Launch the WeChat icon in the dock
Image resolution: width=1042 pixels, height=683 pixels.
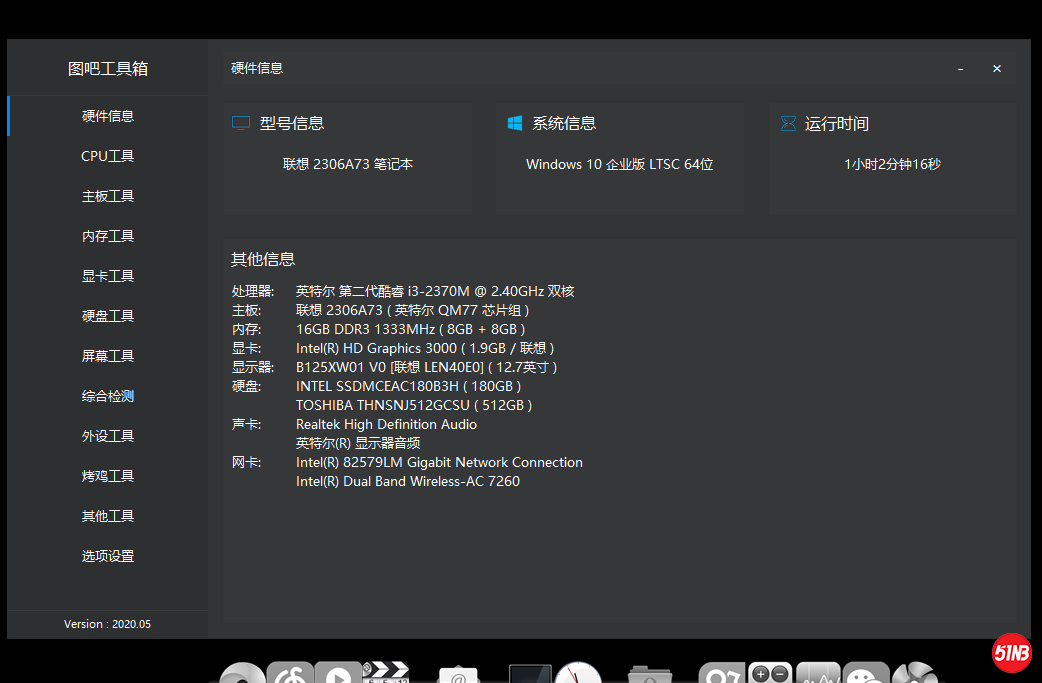[x=866, y=673]
